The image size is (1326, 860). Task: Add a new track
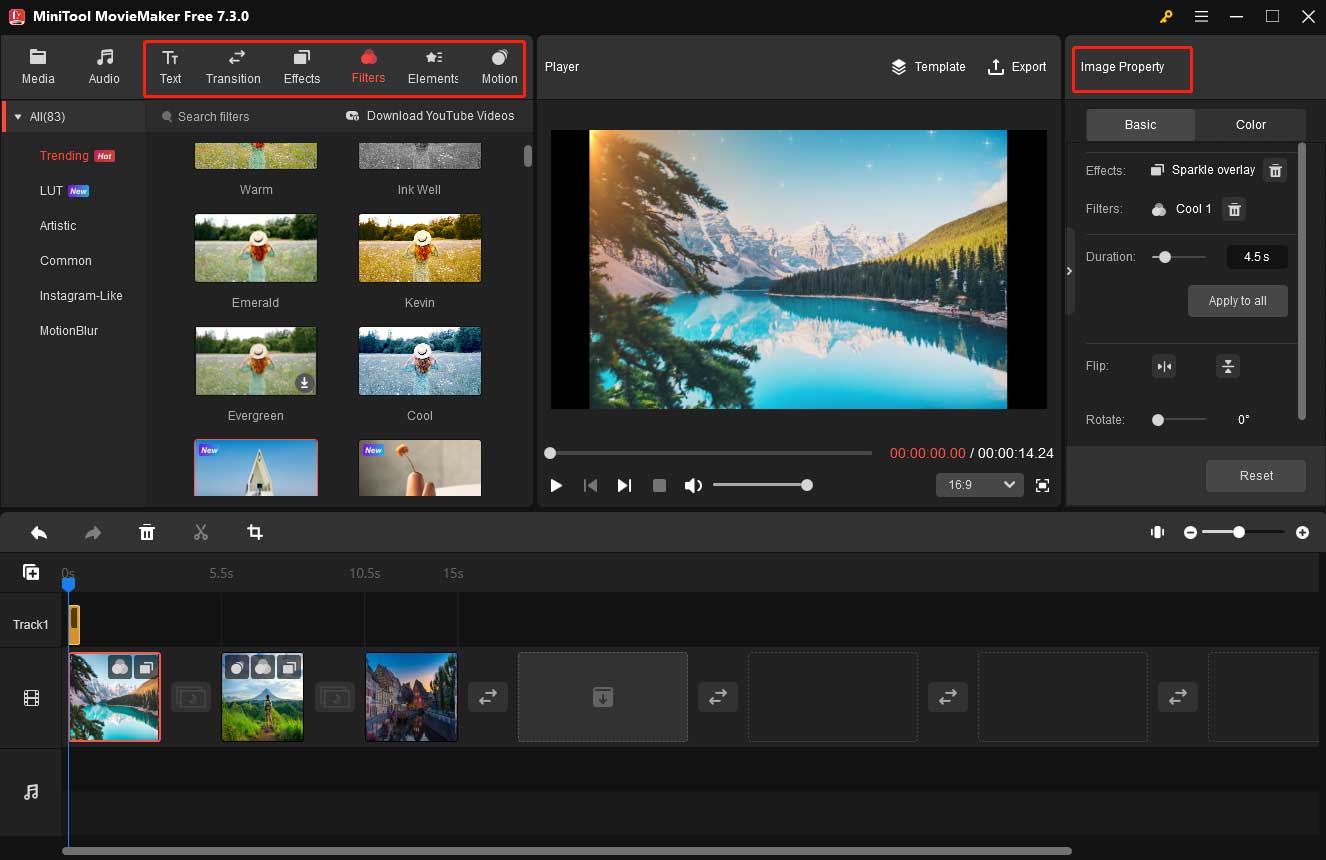coord(31,572)
